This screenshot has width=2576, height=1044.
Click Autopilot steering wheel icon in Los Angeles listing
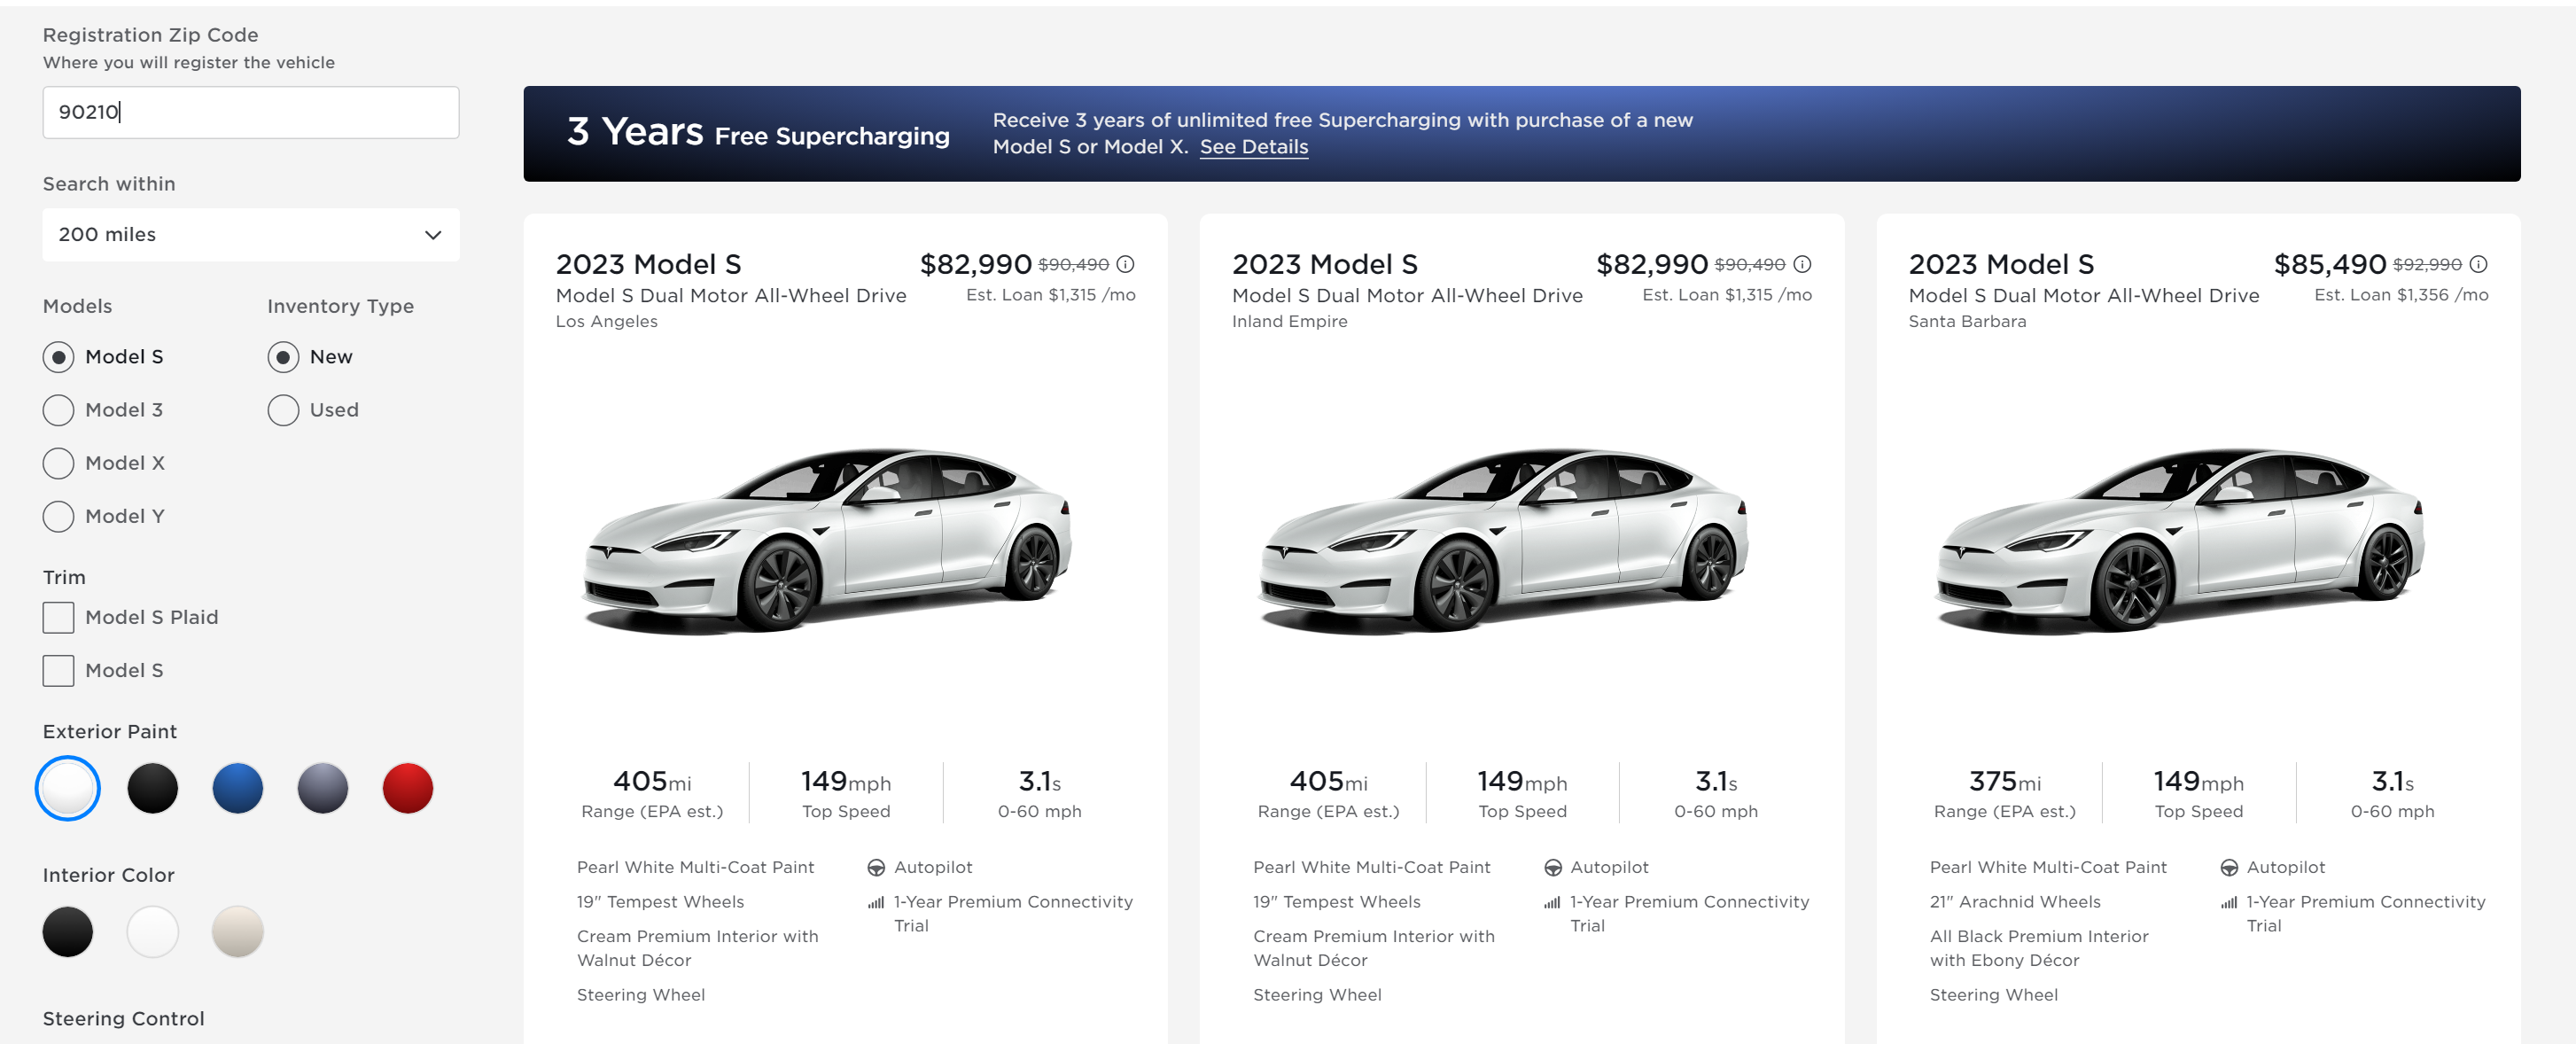[x=876, y=867]
